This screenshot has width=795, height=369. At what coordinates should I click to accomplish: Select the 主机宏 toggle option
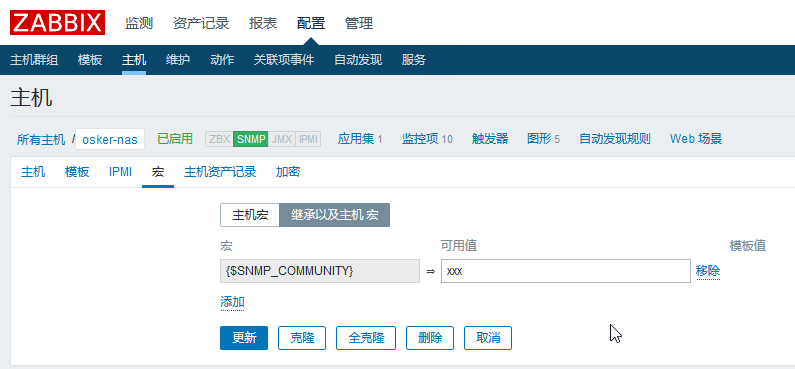coord(250,215)
